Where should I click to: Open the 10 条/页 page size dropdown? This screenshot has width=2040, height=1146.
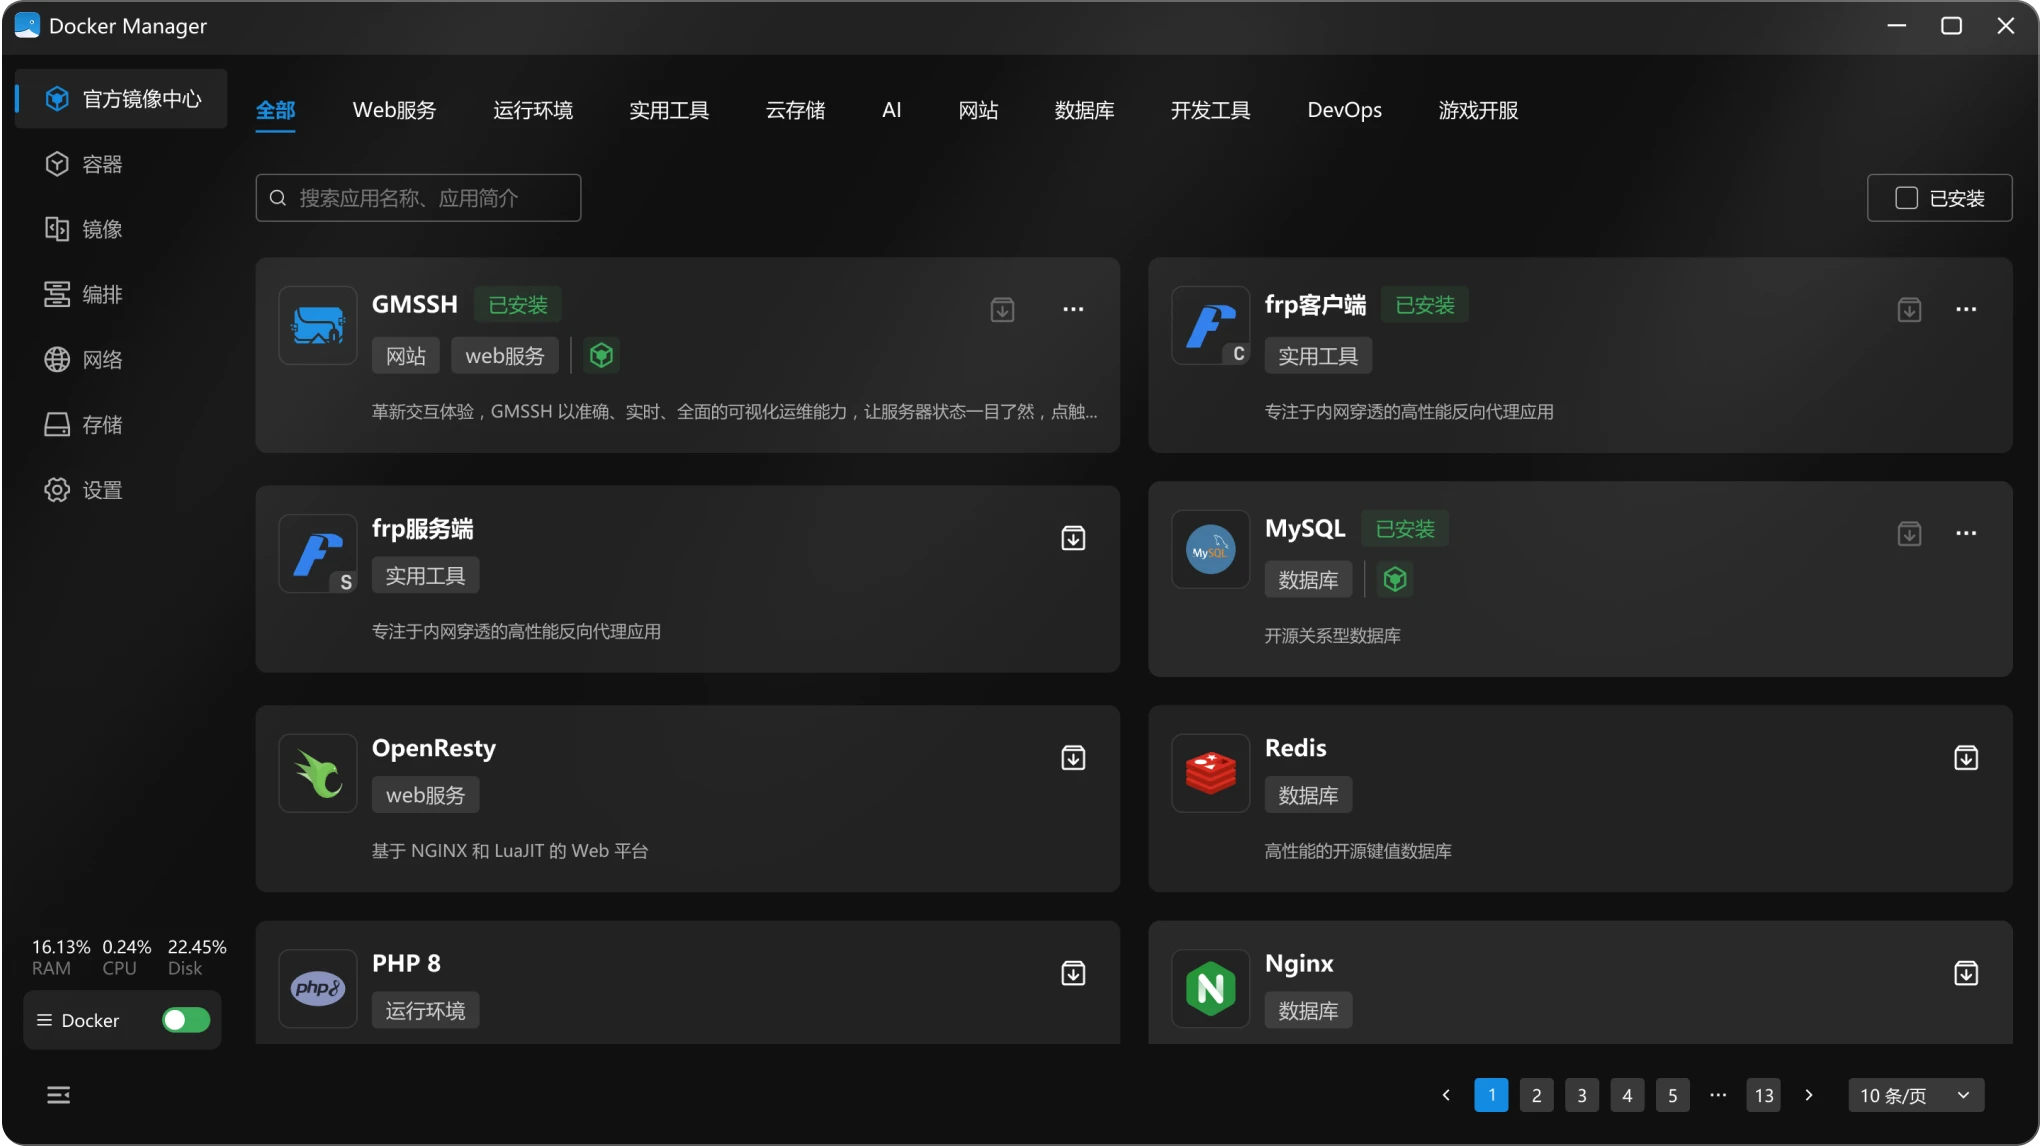coord(1915,1095)
